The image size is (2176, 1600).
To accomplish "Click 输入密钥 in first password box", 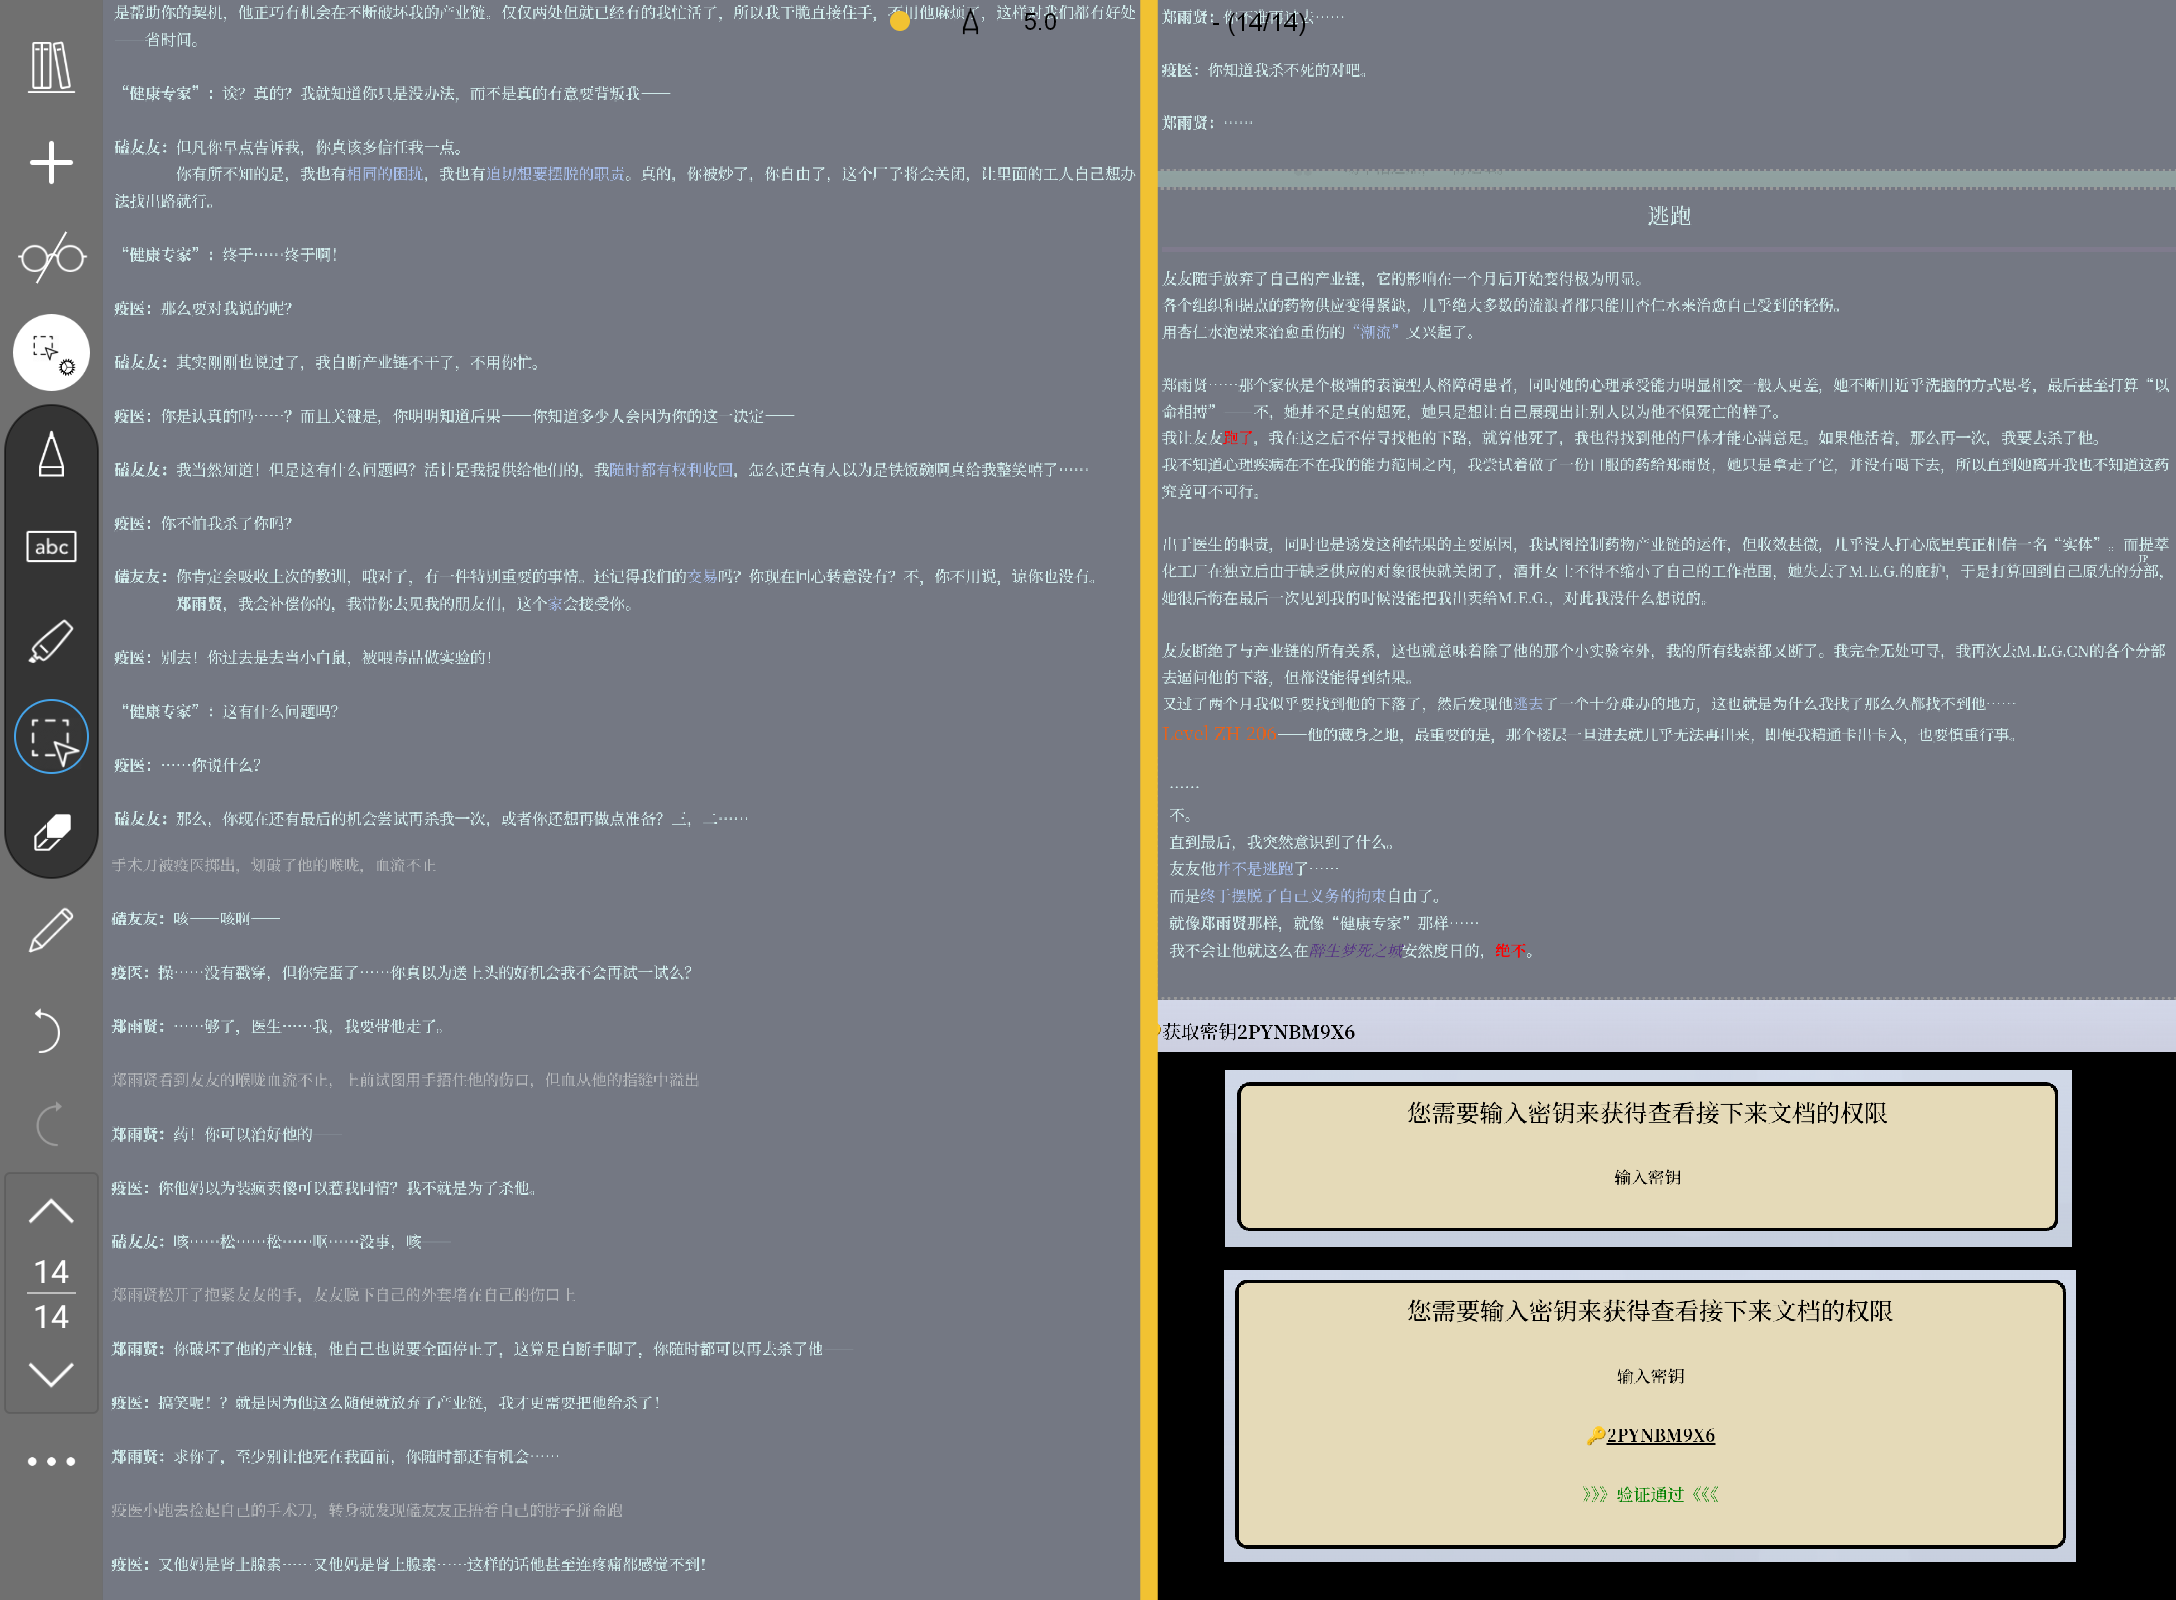I will [1647, 1178].
